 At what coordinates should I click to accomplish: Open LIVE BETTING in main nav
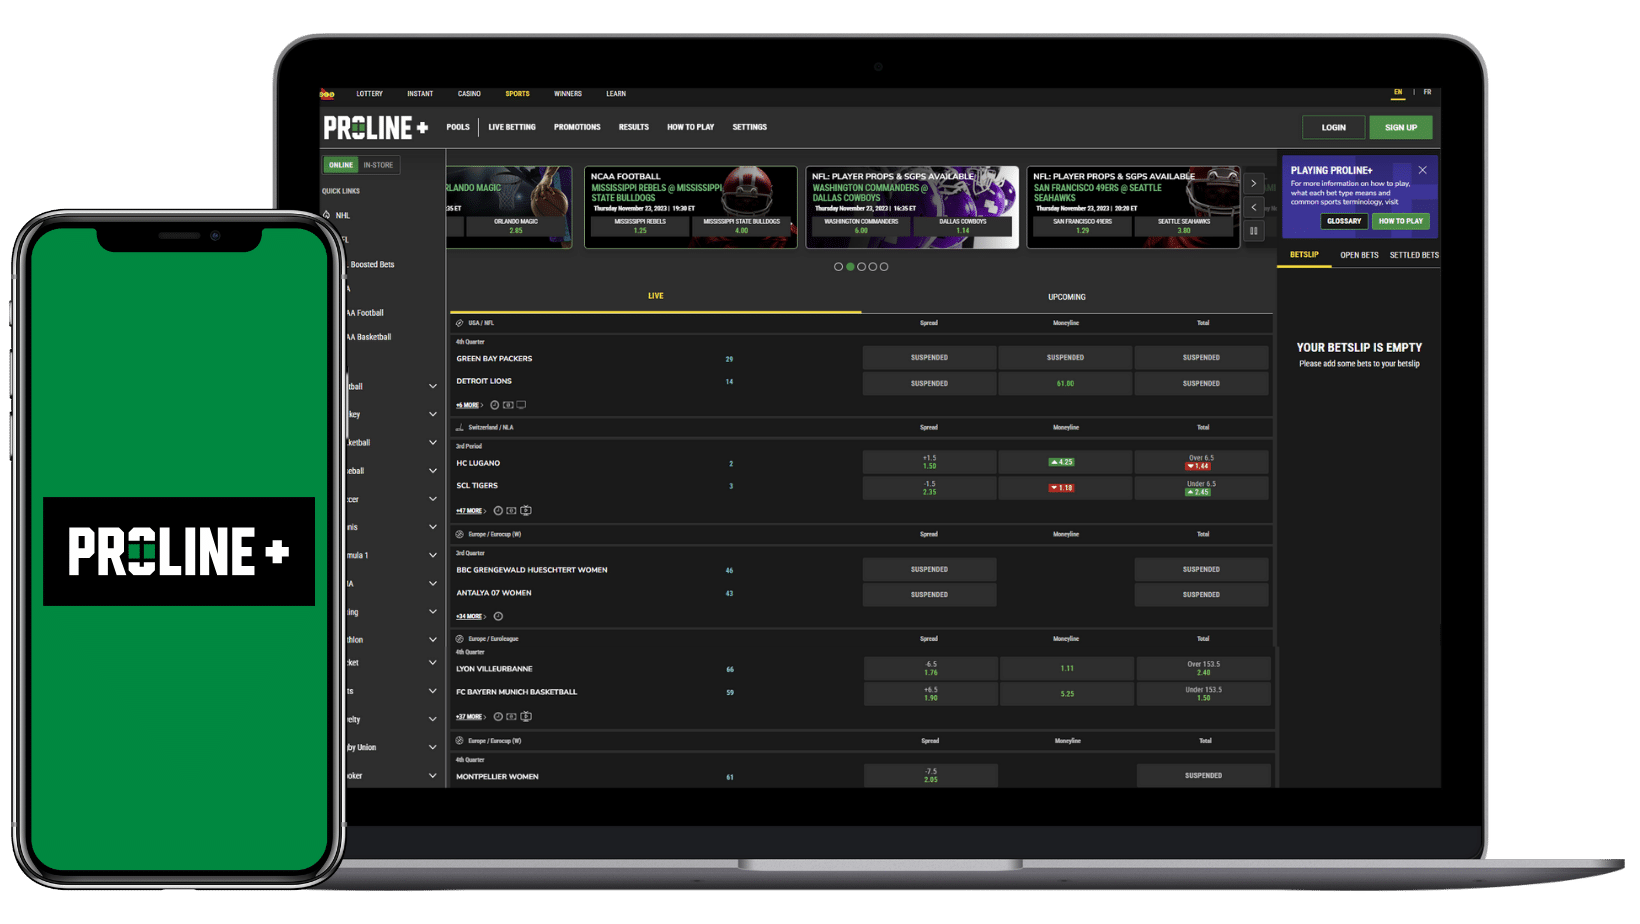(x=512, y=127)
